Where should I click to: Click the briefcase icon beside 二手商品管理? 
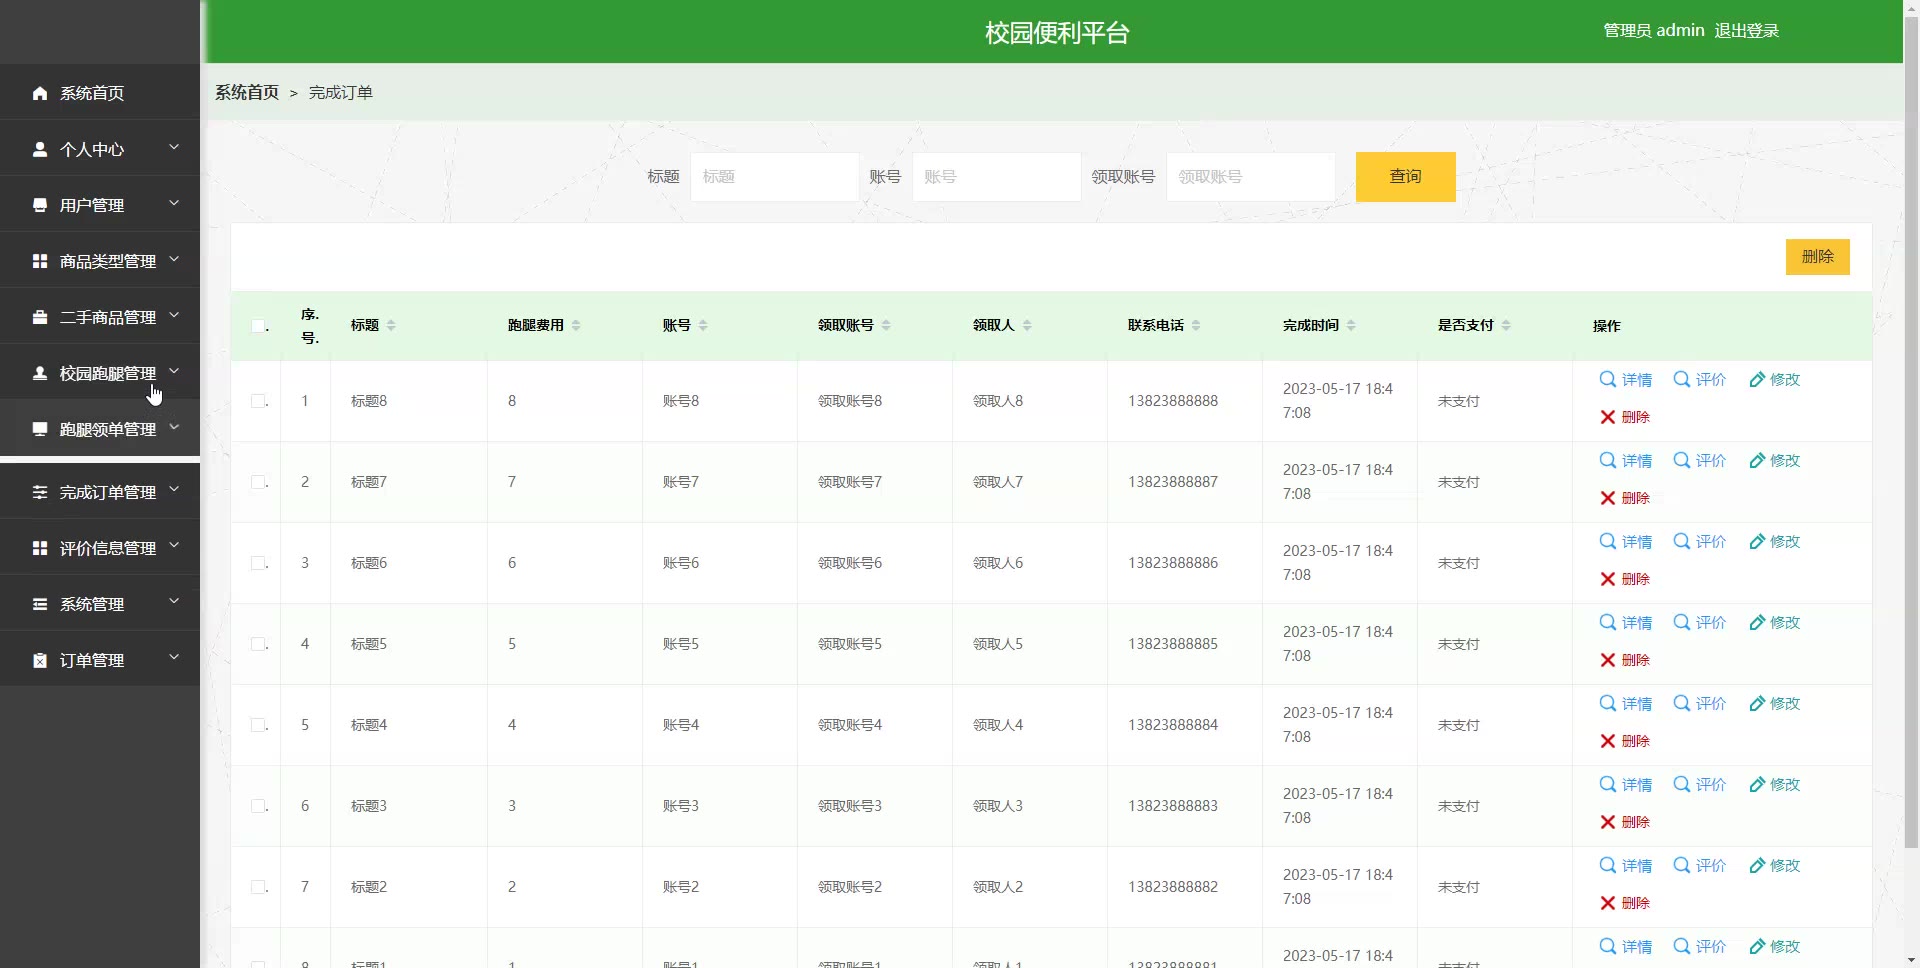tap(40, 317)
